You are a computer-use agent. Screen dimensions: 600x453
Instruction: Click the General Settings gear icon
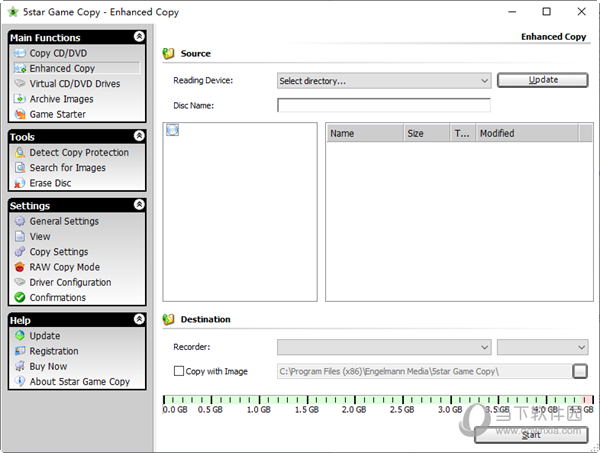(x=20, y=221)
